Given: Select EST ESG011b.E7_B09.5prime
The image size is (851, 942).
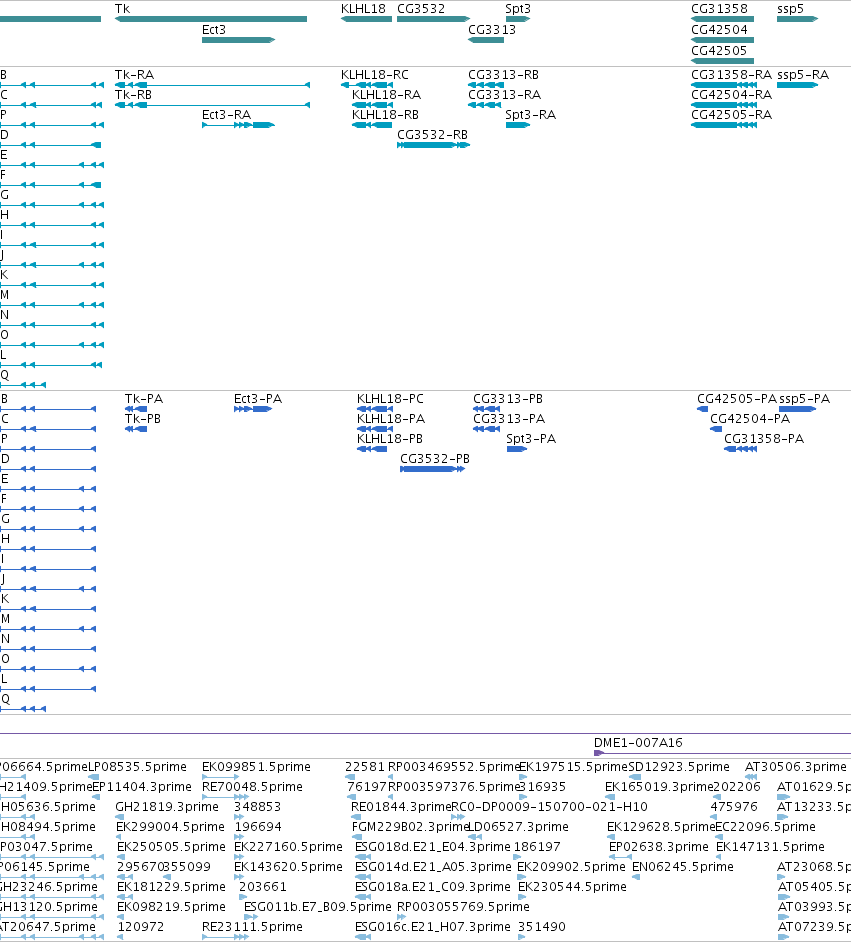Looking at the screenshot, I should coord(251,917).
